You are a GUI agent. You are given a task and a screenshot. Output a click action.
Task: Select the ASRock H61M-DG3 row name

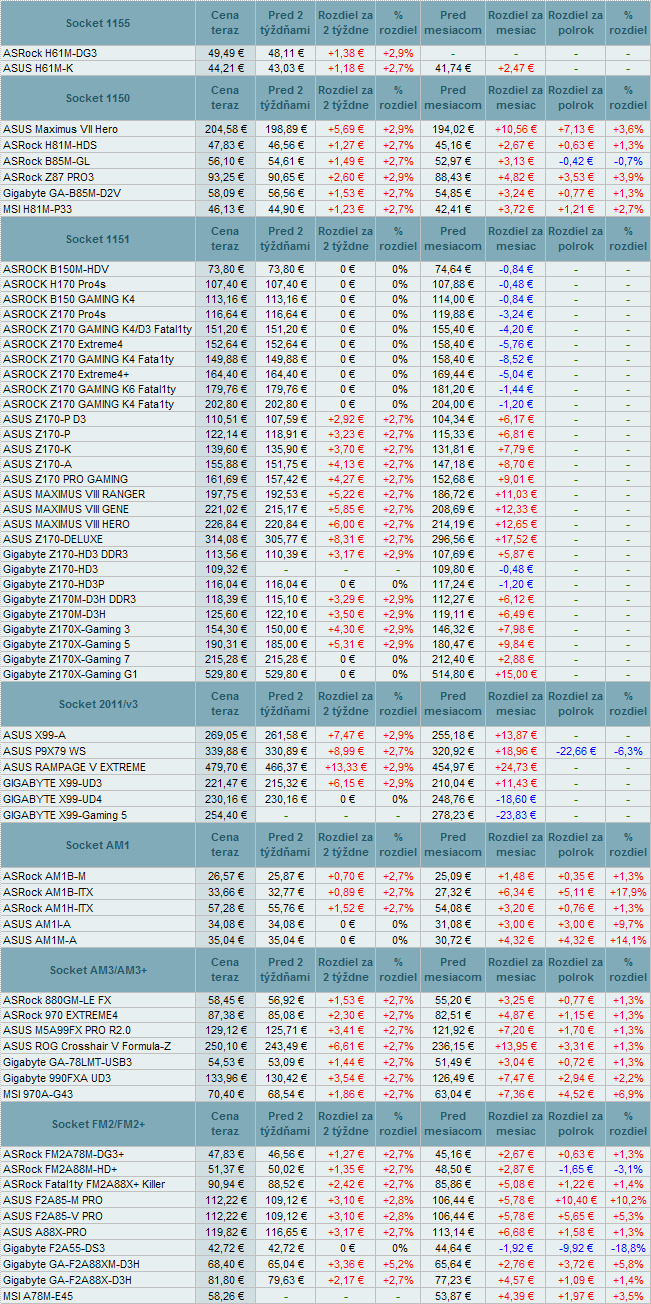tap(50, 53)
